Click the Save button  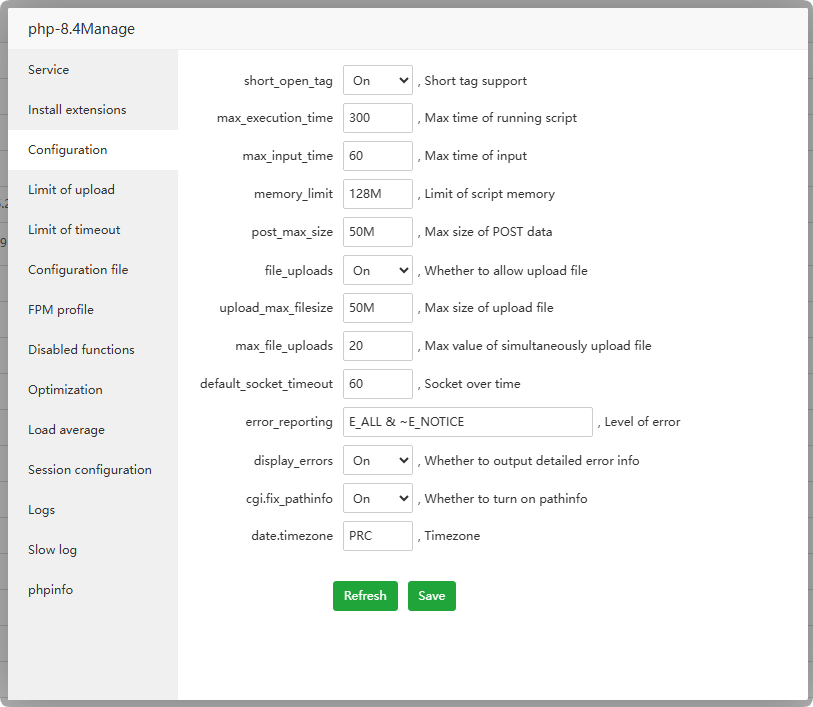pyautogui.click(x=431, y=596)
